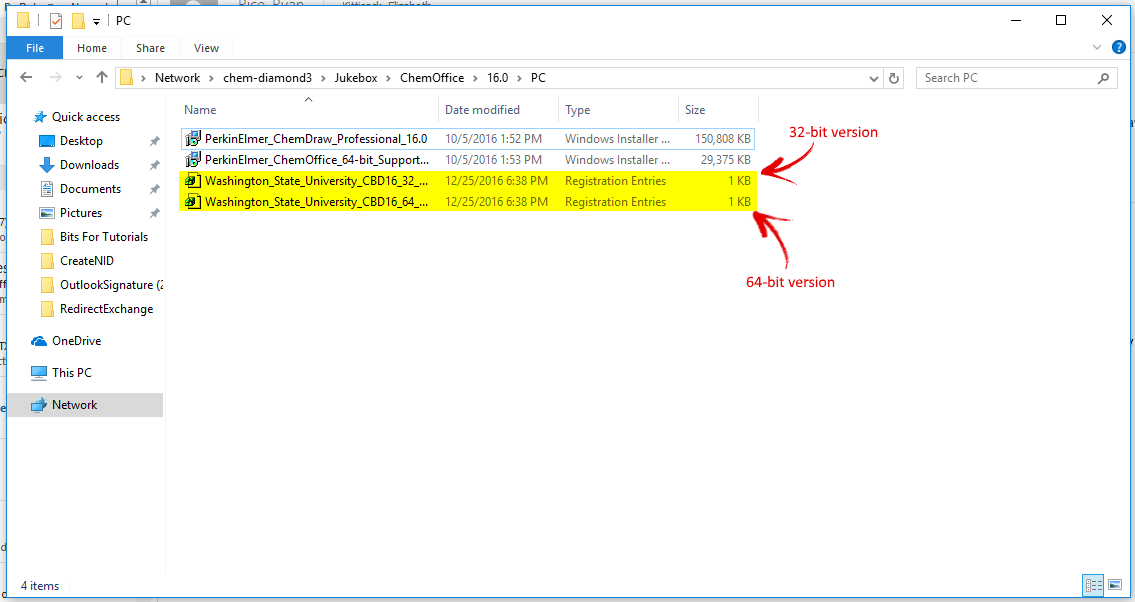This screenshot has width=1135, height=602.
Task: Open the File menu
Action: [x=35, y=48]
